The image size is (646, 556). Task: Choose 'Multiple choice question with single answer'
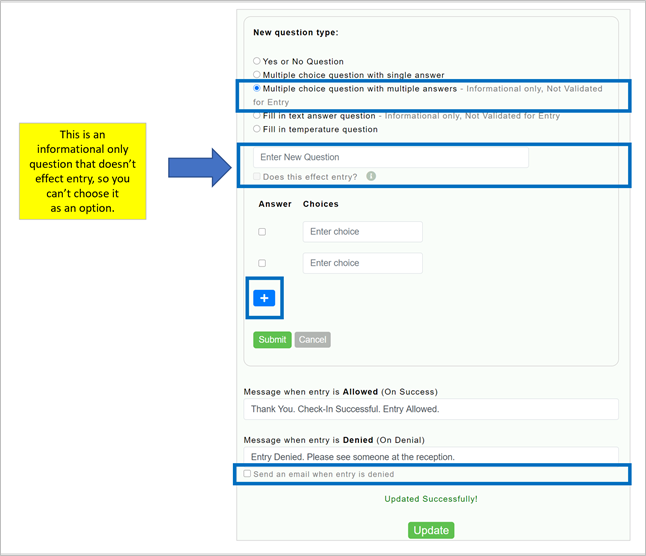click(257, 75)
